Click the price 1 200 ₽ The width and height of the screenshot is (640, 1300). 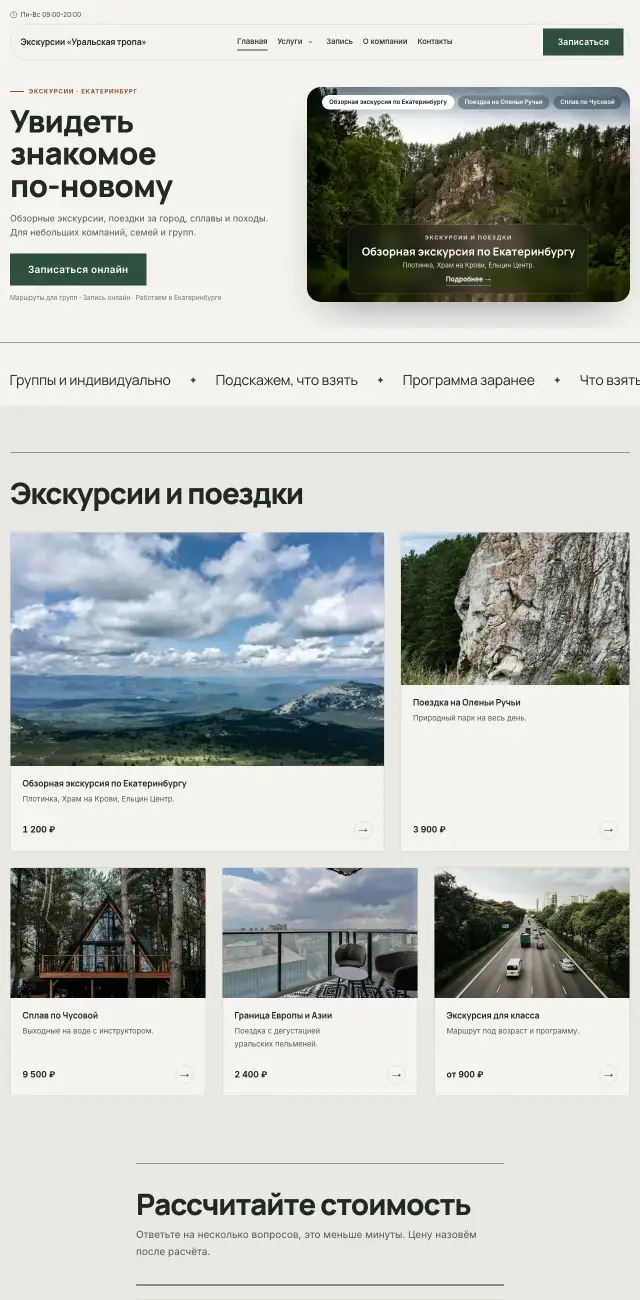tap(39, 829)
